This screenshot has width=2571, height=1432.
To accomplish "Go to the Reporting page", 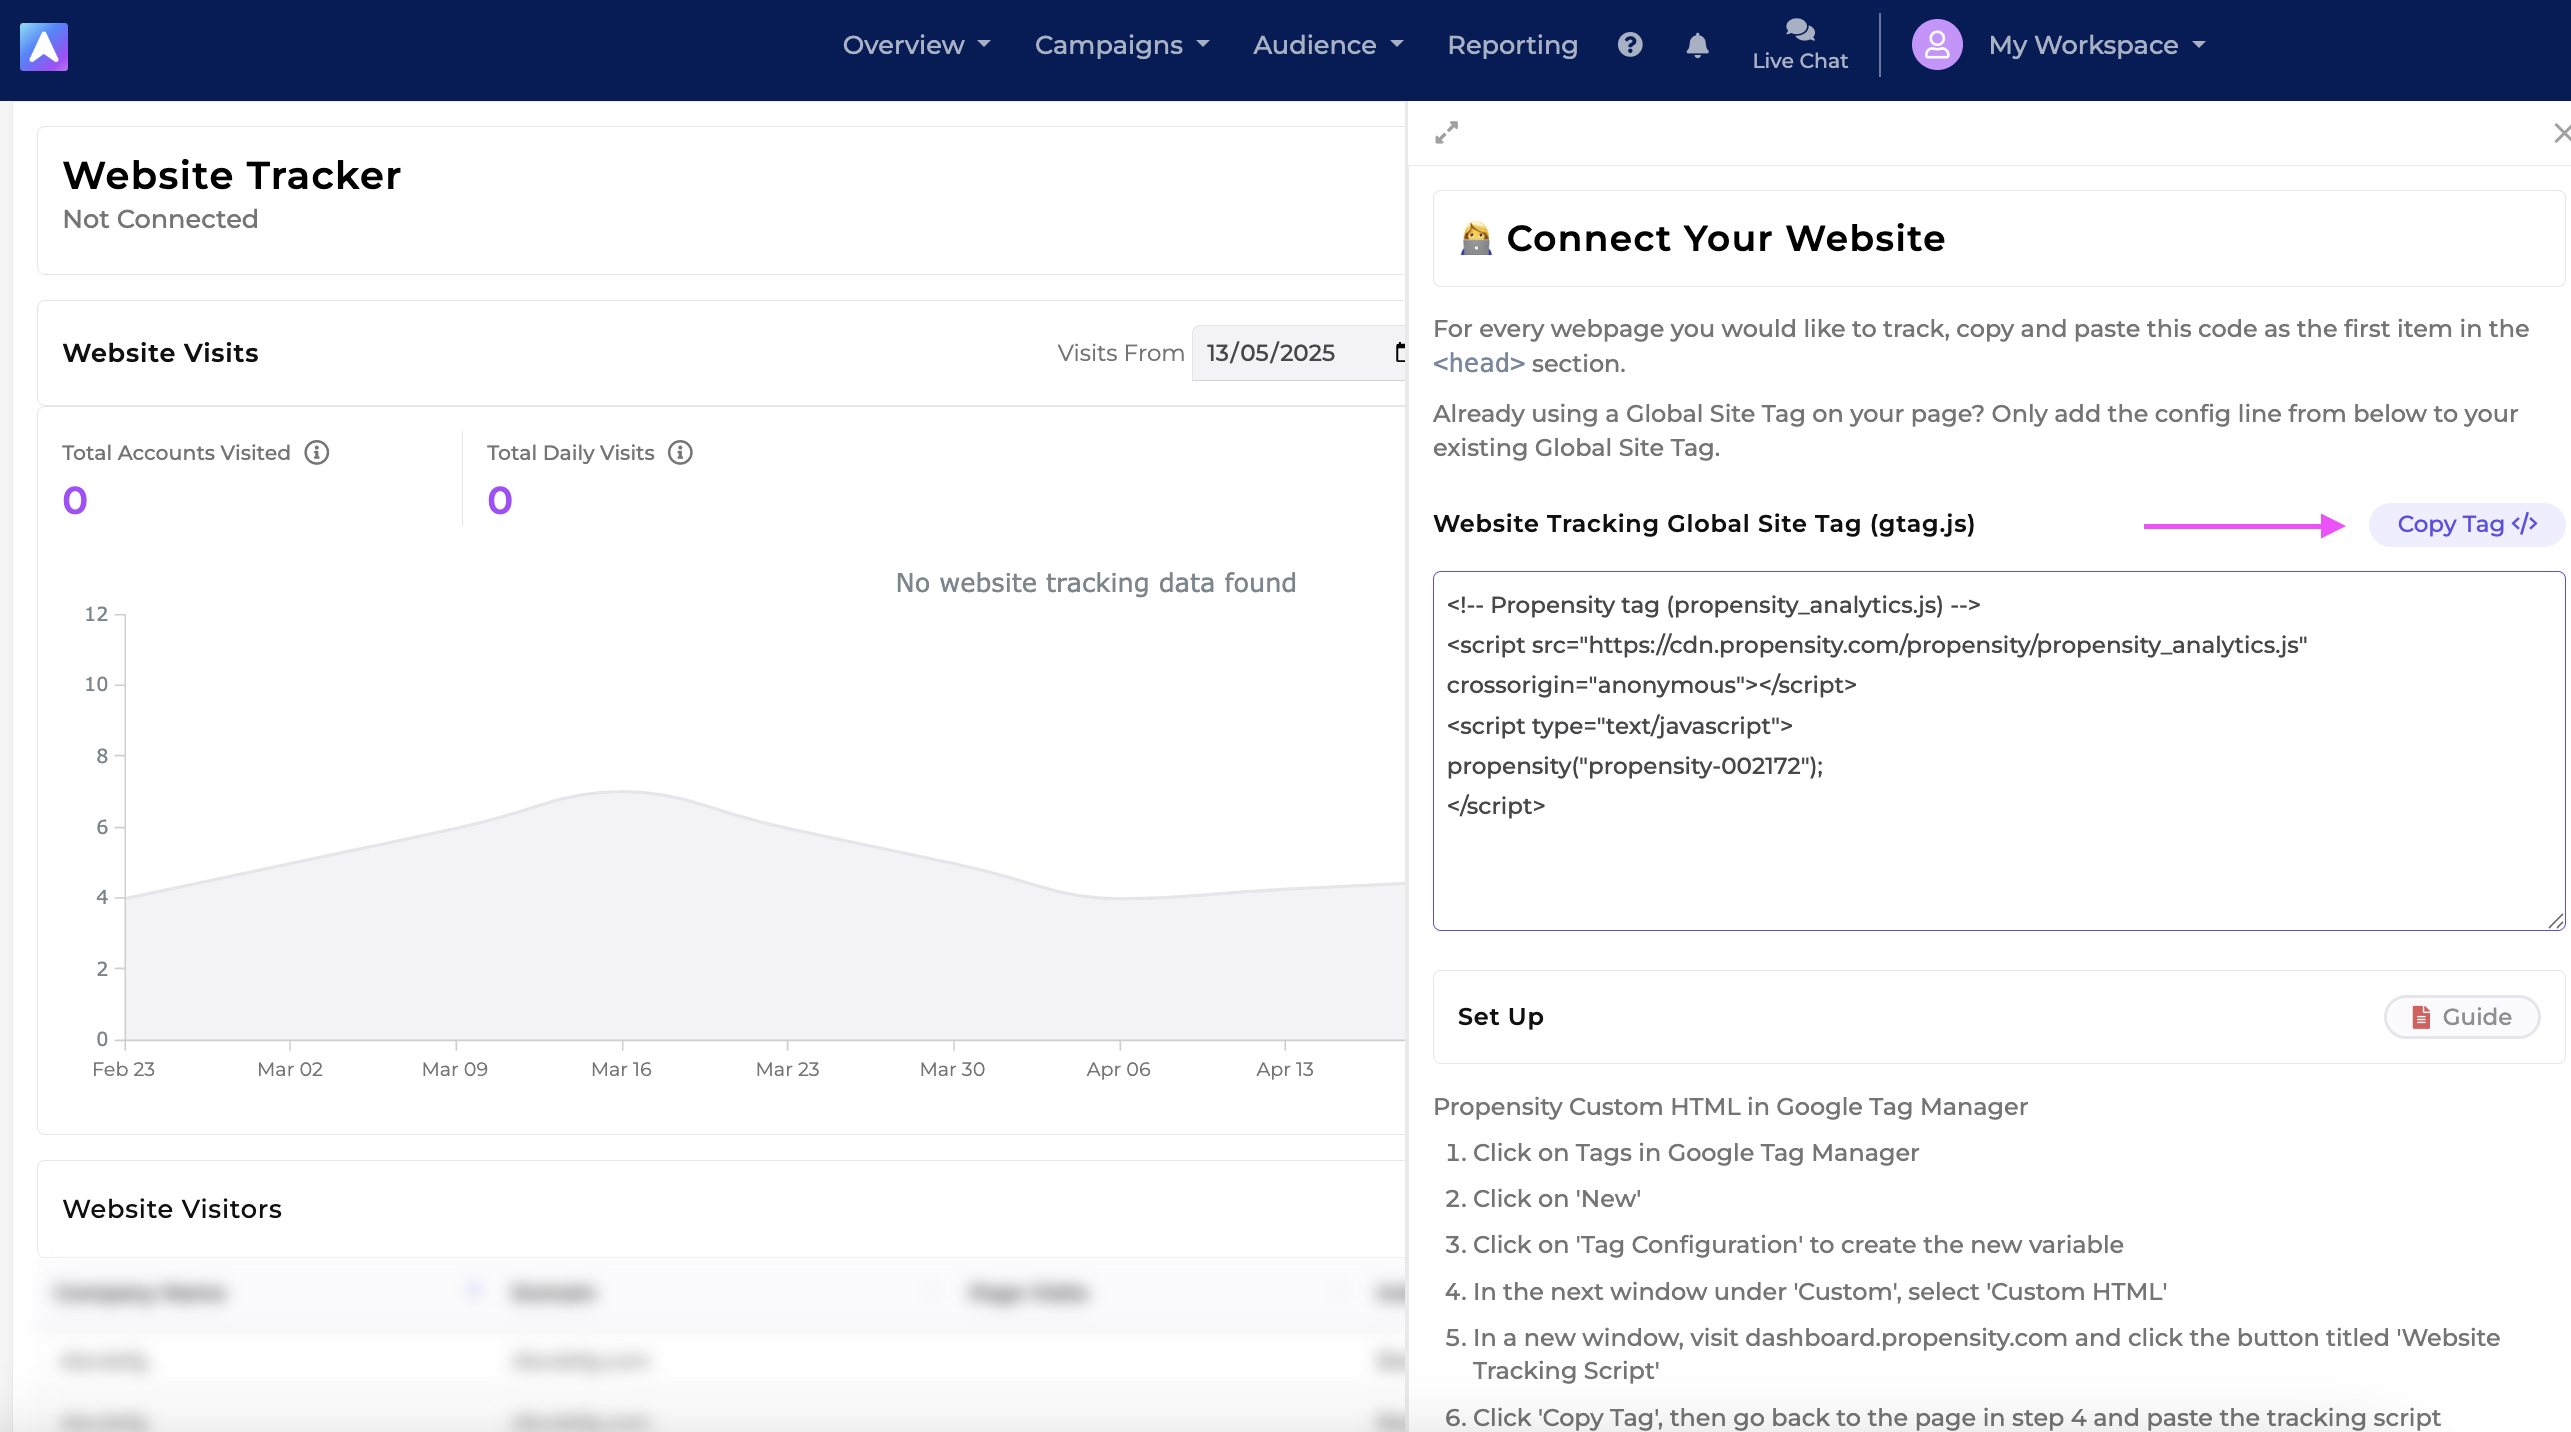I will pos(1512,45).
